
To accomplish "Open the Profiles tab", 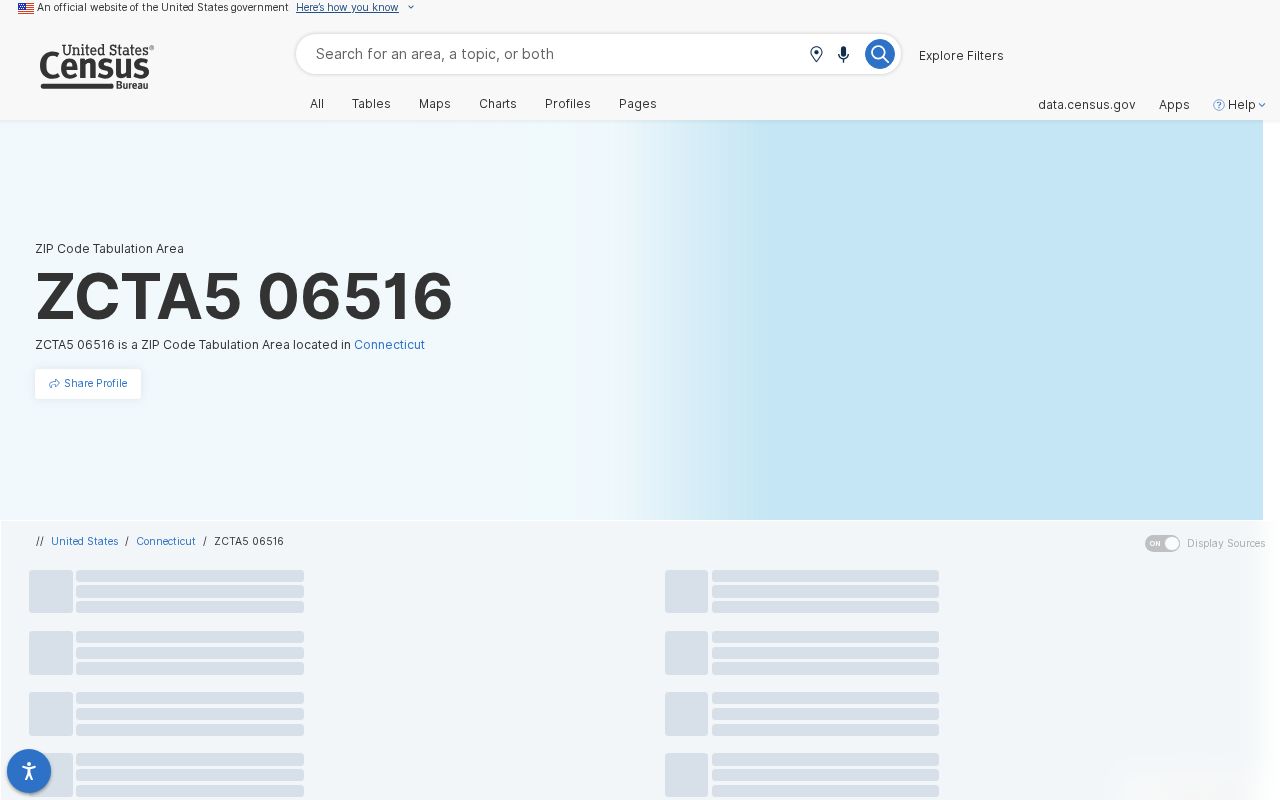I will 568,104.
